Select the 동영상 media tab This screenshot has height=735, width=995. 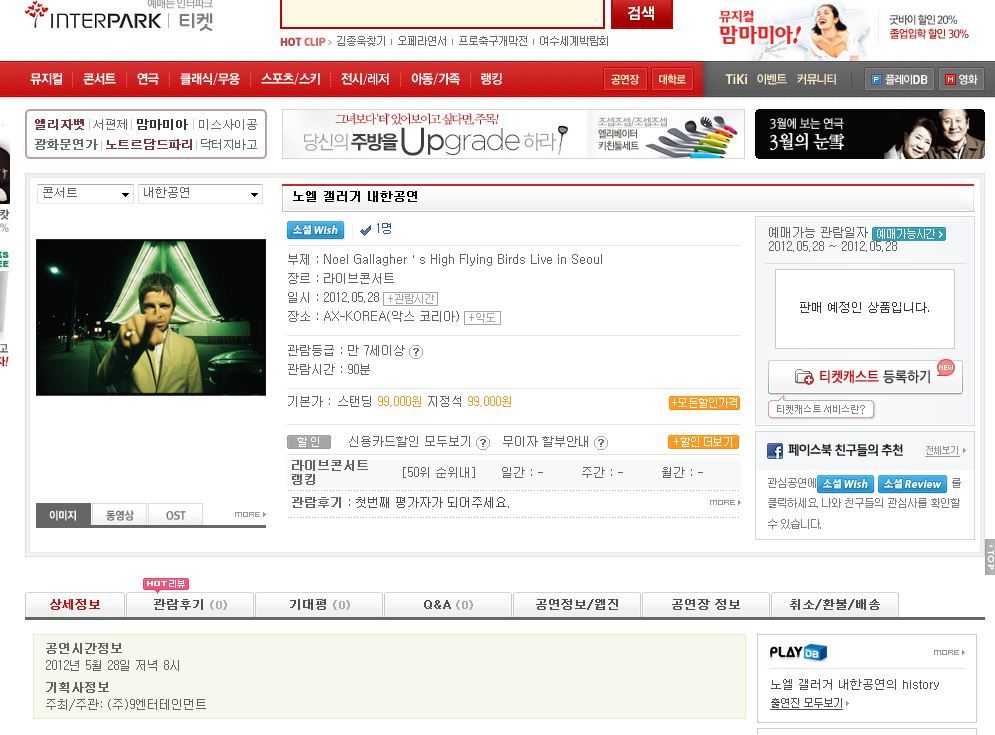pyautogui.click(x=119, y=515)
